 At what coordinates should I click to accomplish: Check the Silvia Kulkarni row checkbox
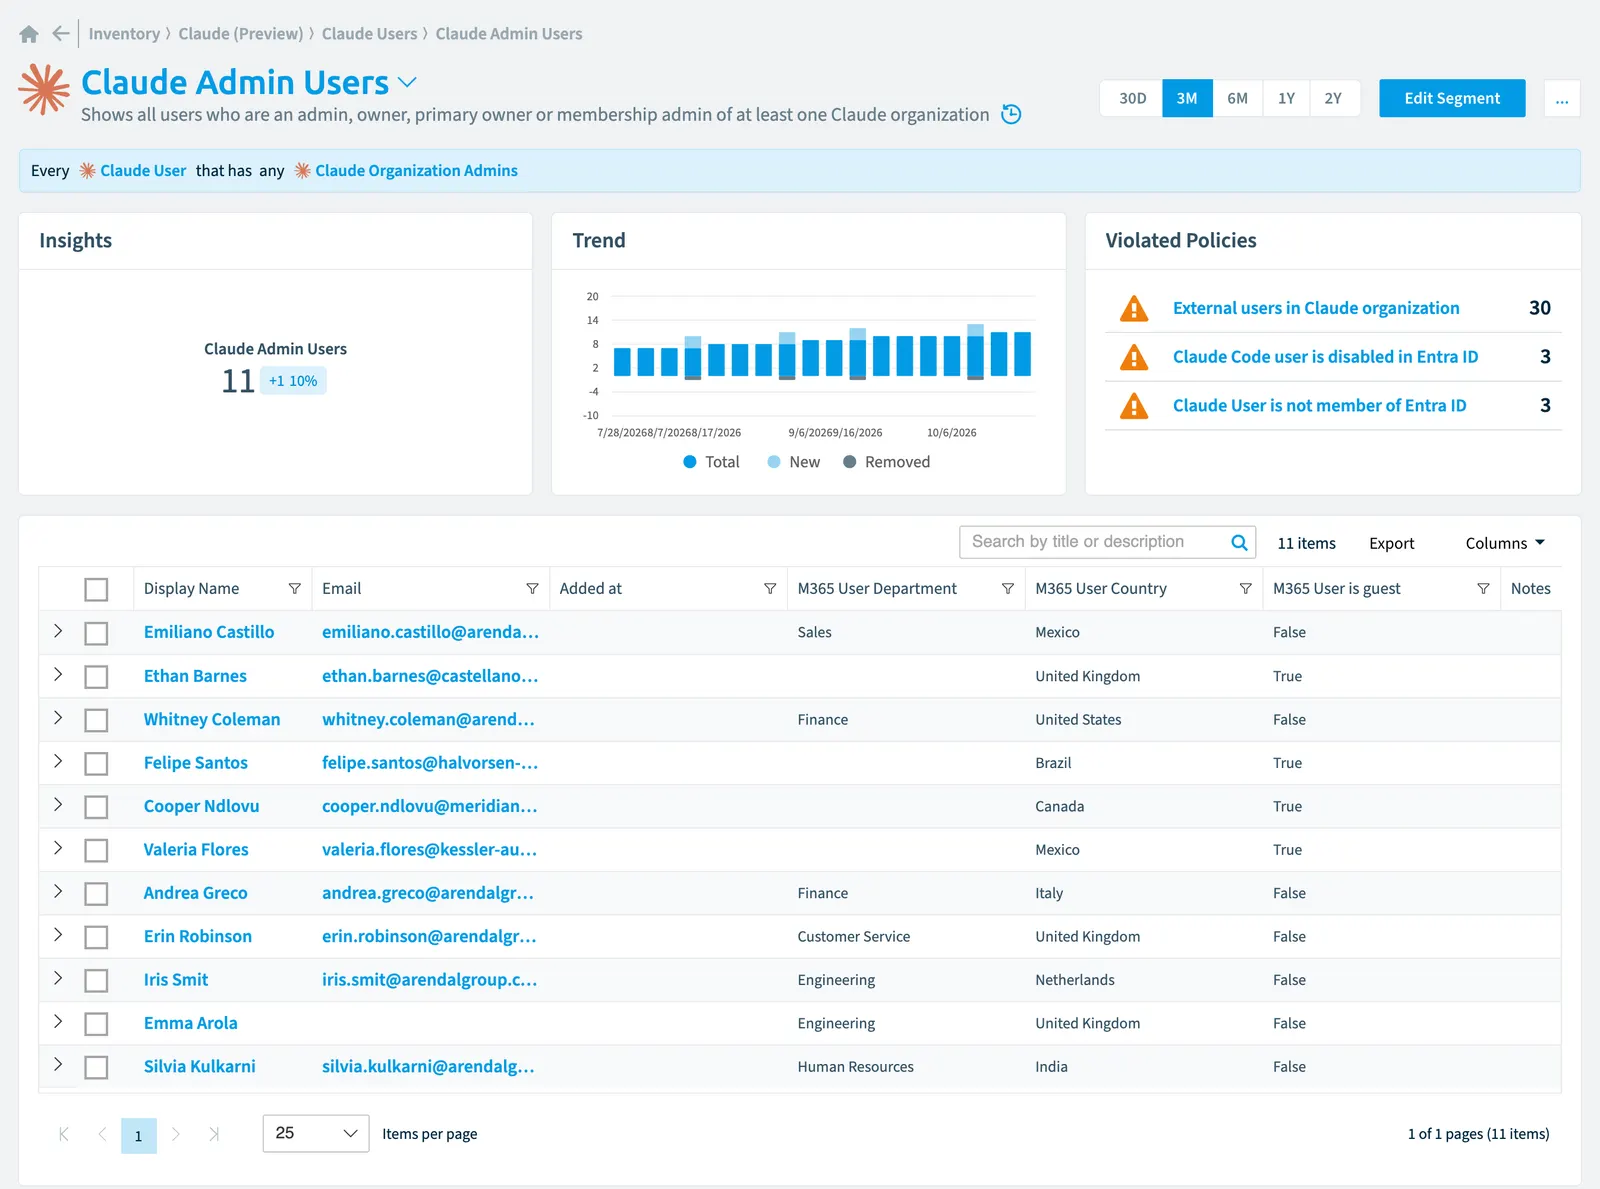click(x=96, y=1067)
